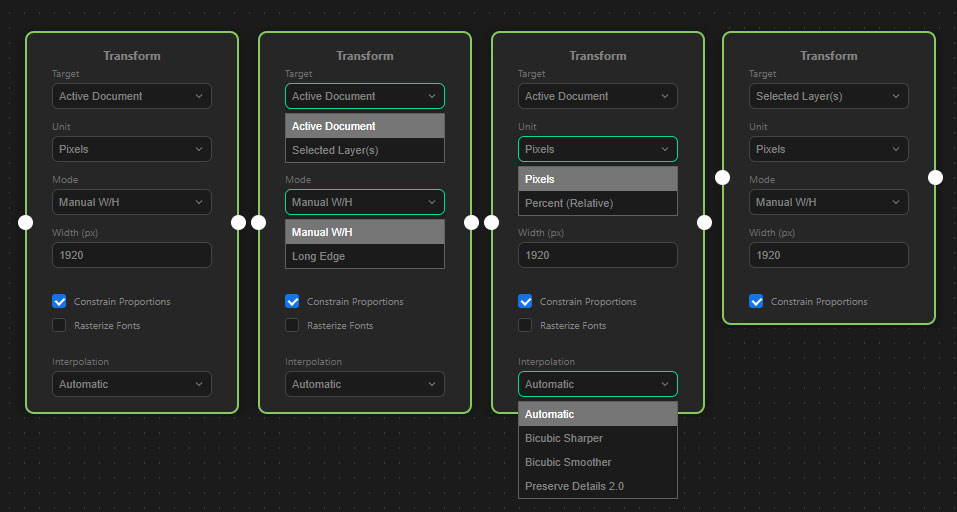
Task: Open the Mode dropdown in the rightmost node
Action: tap(828, 202)
